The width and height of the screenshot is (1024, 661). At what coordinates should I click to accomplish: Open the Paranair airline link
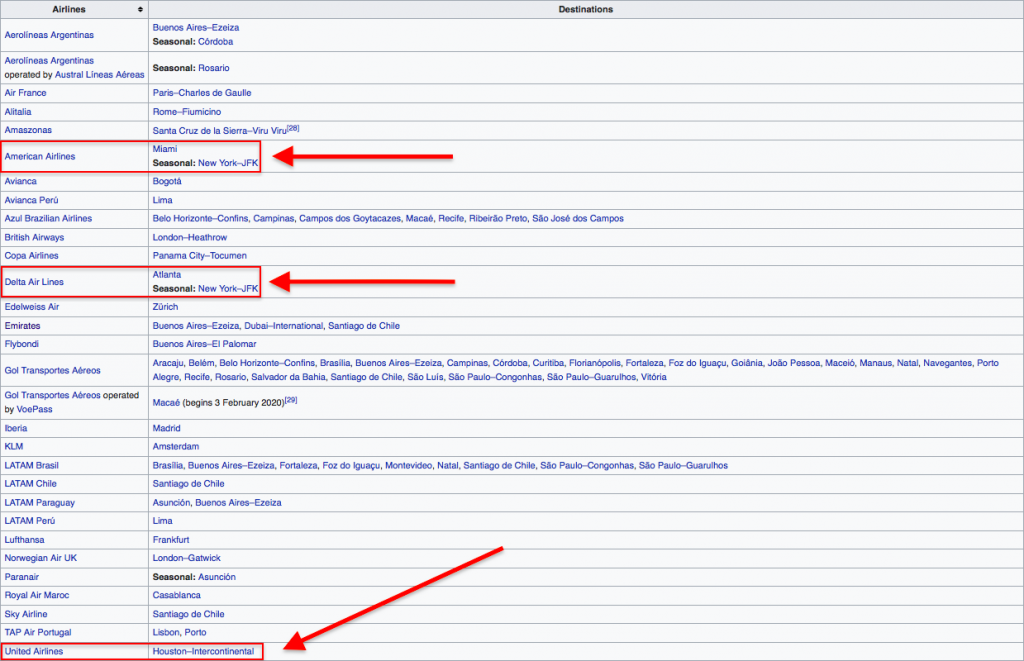[22, 577]
